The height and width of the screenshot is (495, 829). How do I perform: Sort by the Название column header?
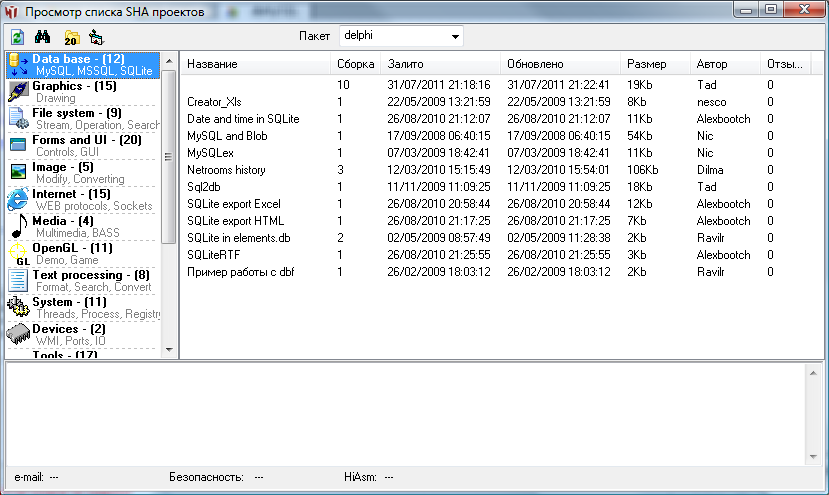point(256,64)
